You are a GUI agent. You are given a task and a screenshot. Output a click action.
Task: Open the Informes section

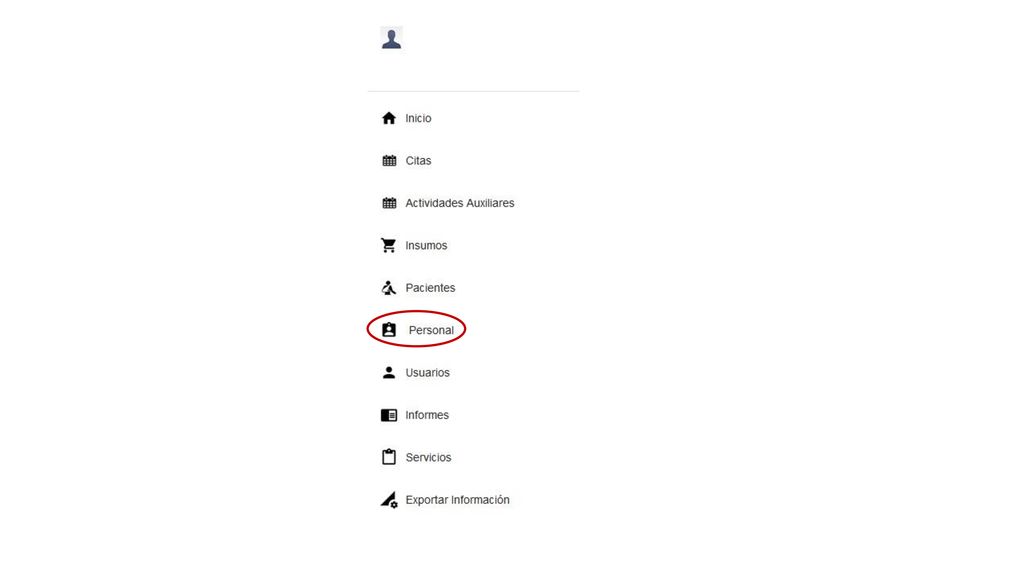click(x=426, y=415)
